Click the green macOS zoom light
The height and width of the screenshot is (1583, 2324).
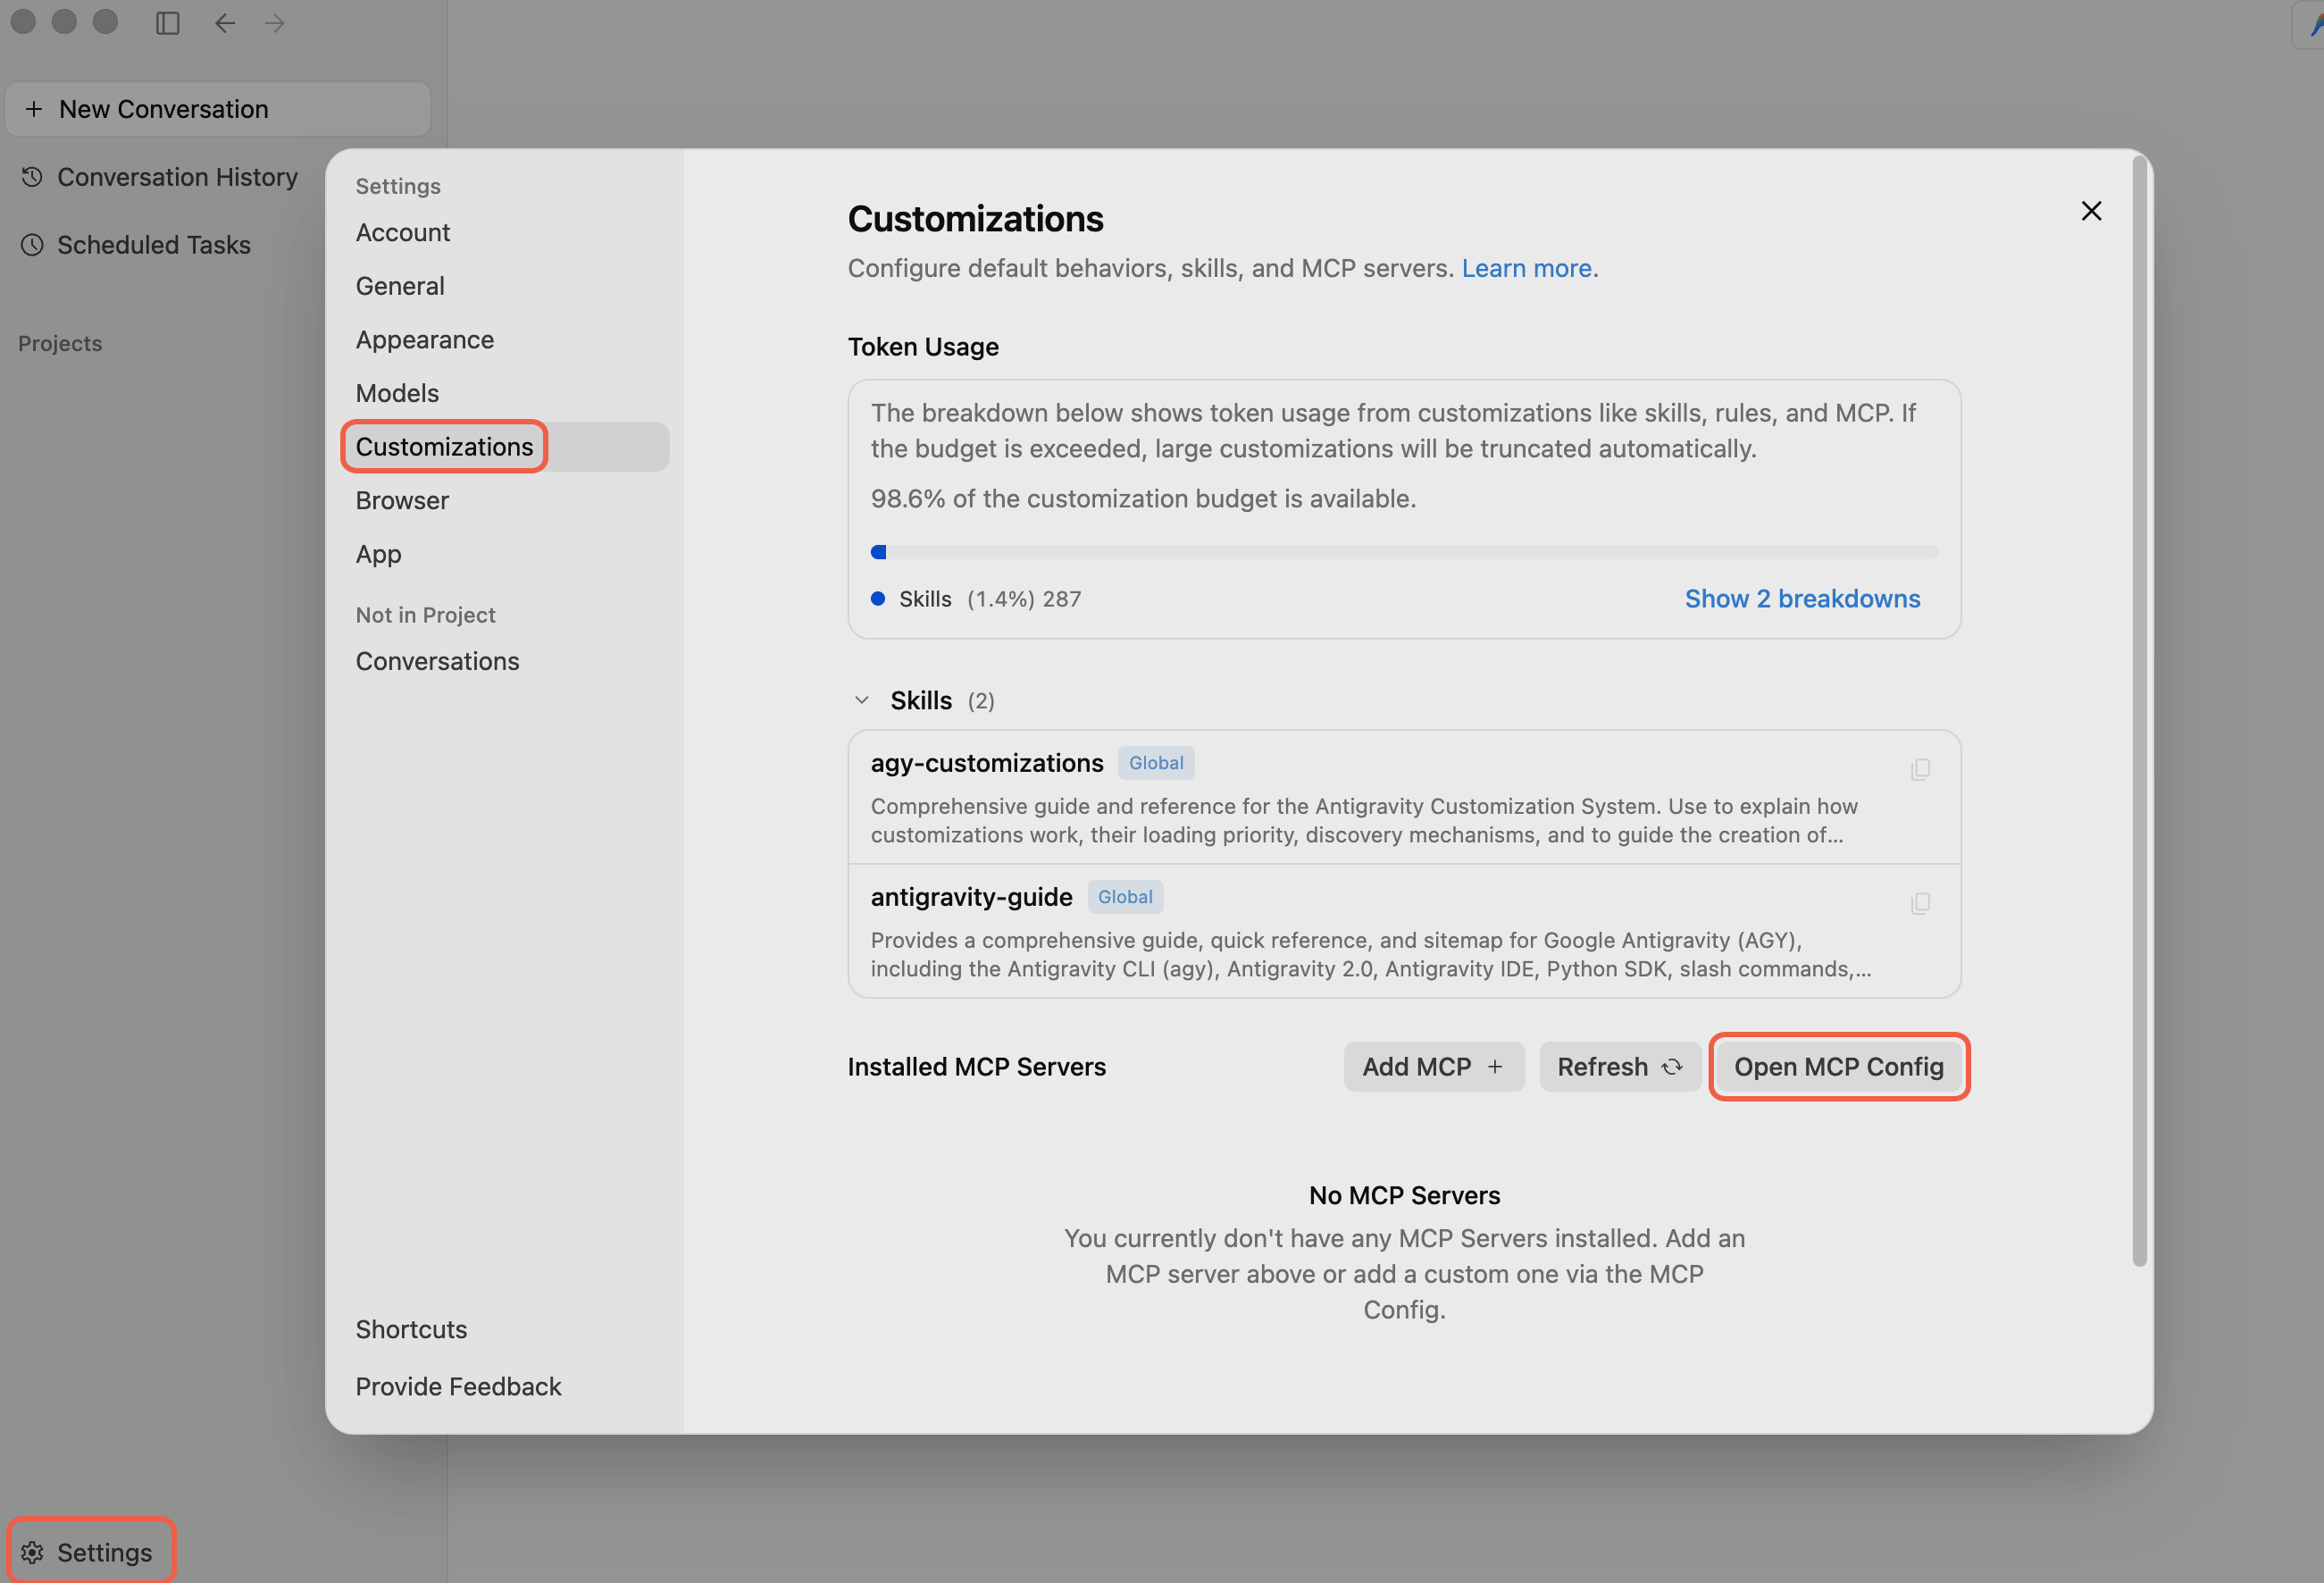105,21
